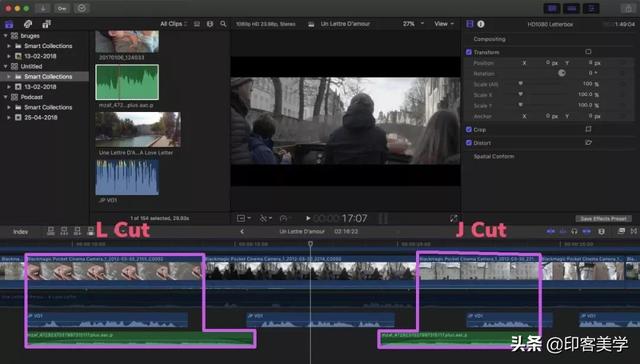This screenshot has width=640, height=364.
Task: Adjust the Scale (All) slider handle
Action: point(520,83)
